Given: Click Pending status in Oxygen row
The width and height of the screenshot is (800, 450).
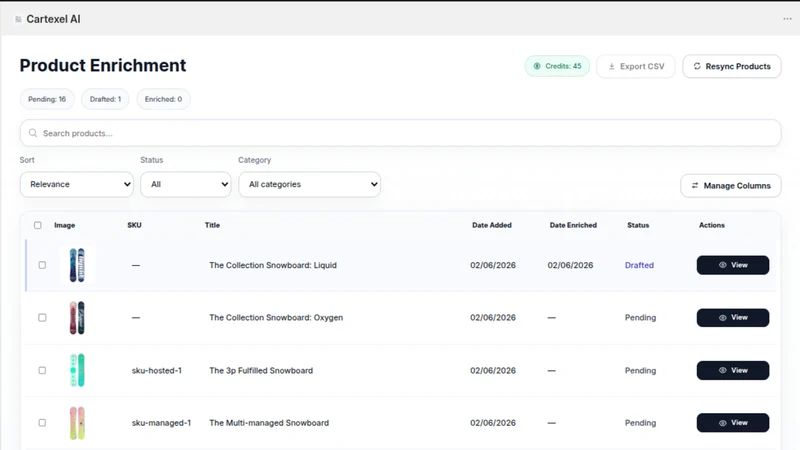Looking at the screenshot, I should click(x=640, y=317).
